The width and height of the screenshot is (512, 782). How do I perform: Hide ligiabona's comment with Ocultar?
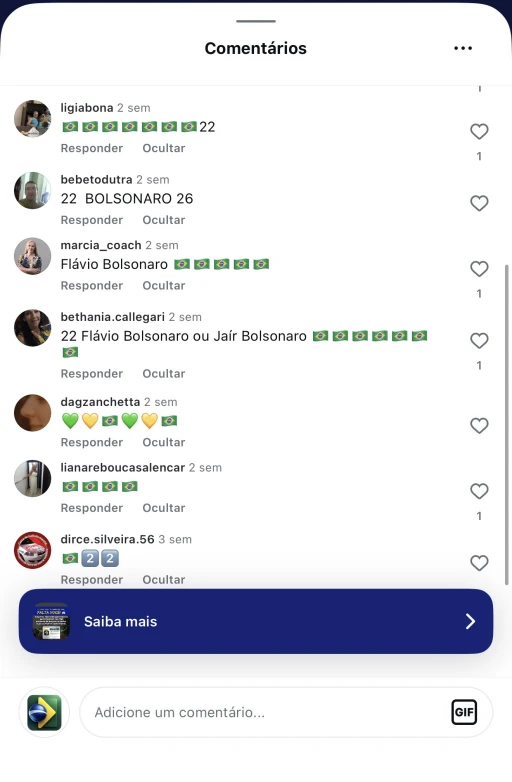(x=164, y=148)
